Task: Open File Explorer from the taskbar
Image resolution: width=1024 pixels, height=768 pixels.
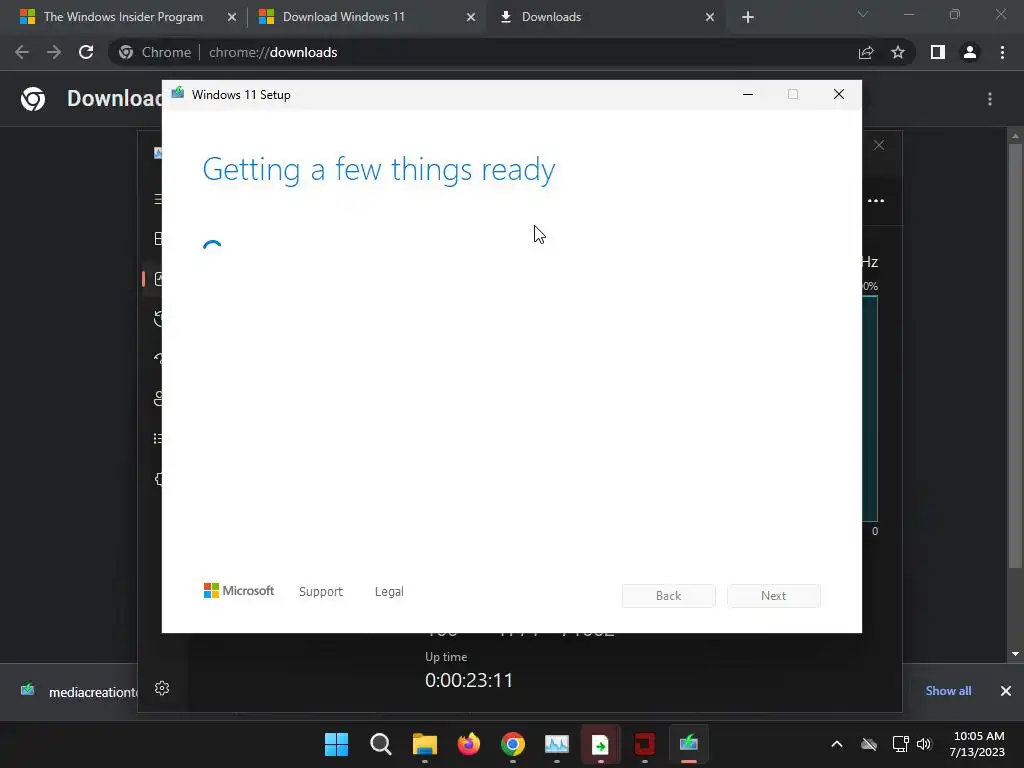Action: (x=424, y=744)
